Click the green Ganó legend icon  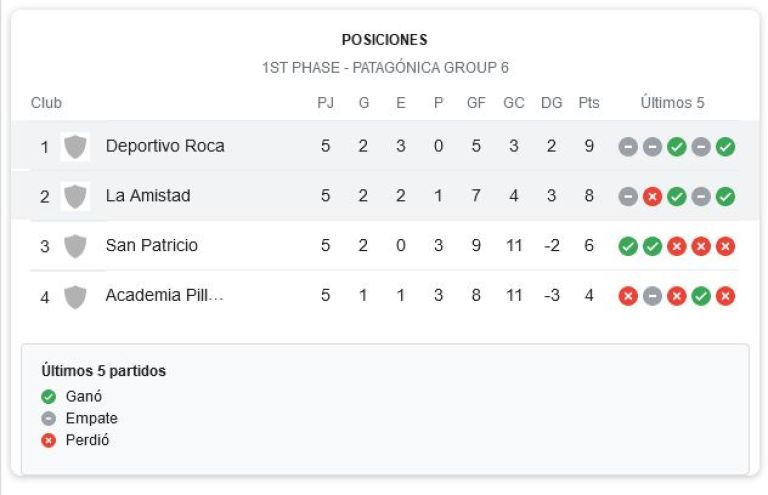click(x=48, y=397)
